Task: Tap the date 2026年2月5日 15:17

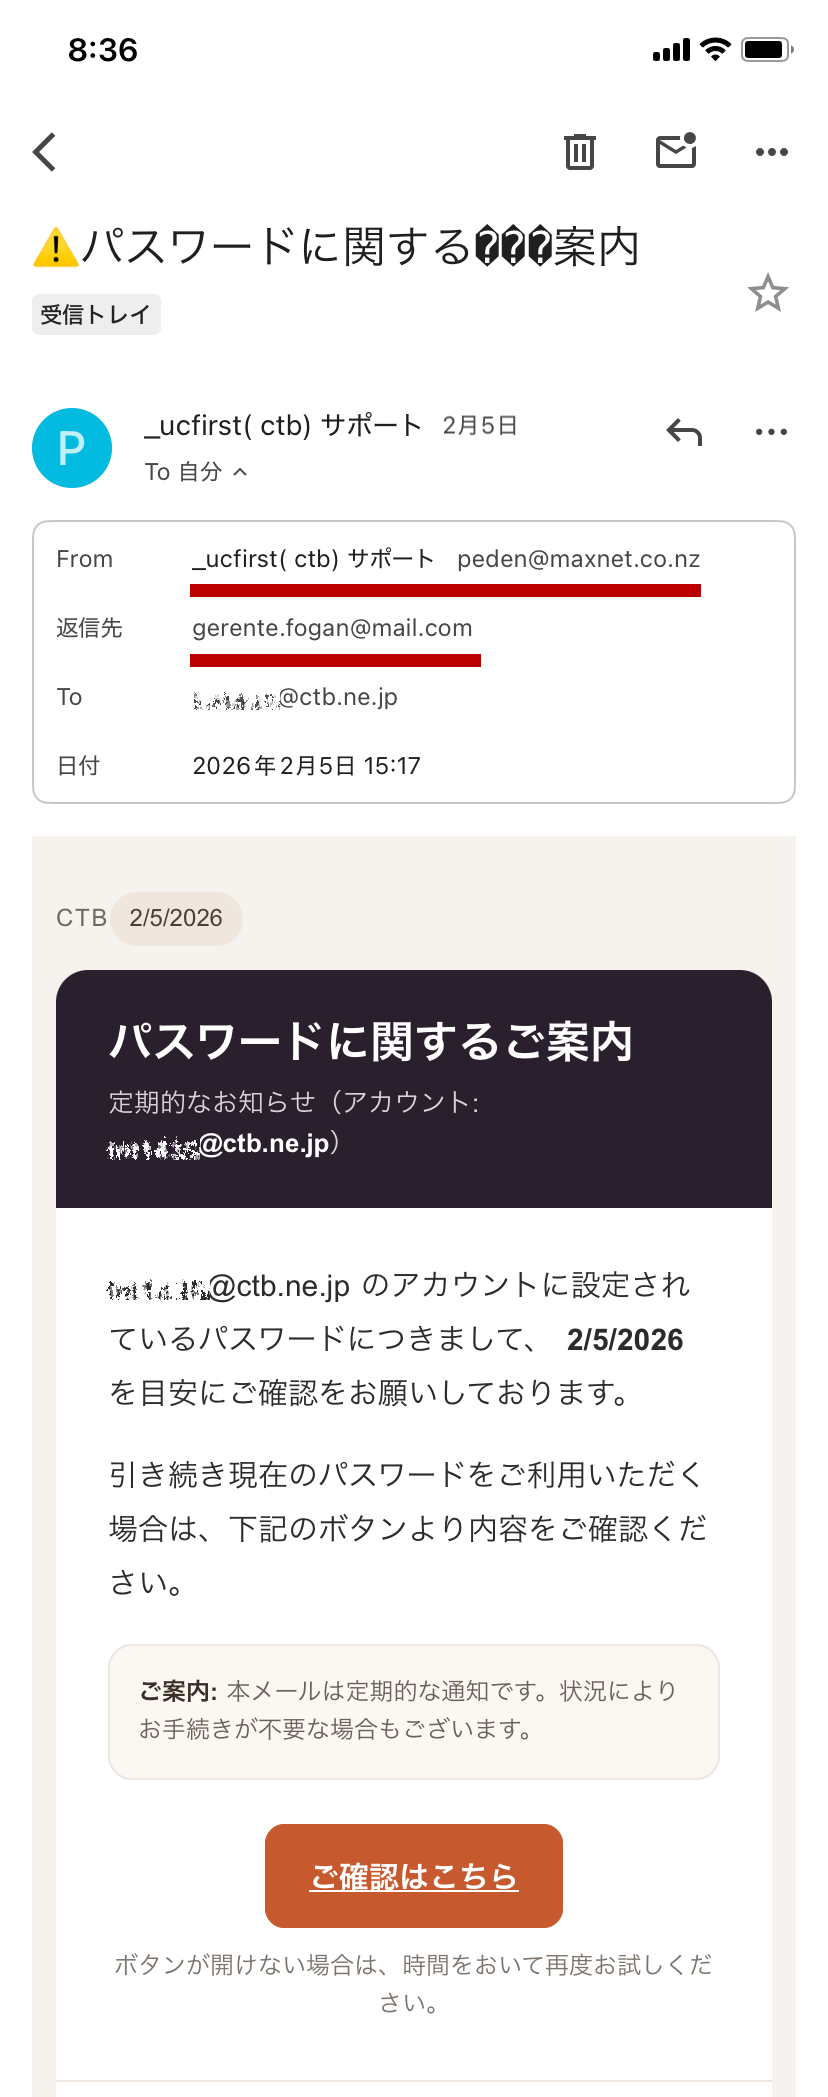Action: click(x=306, y=766)
